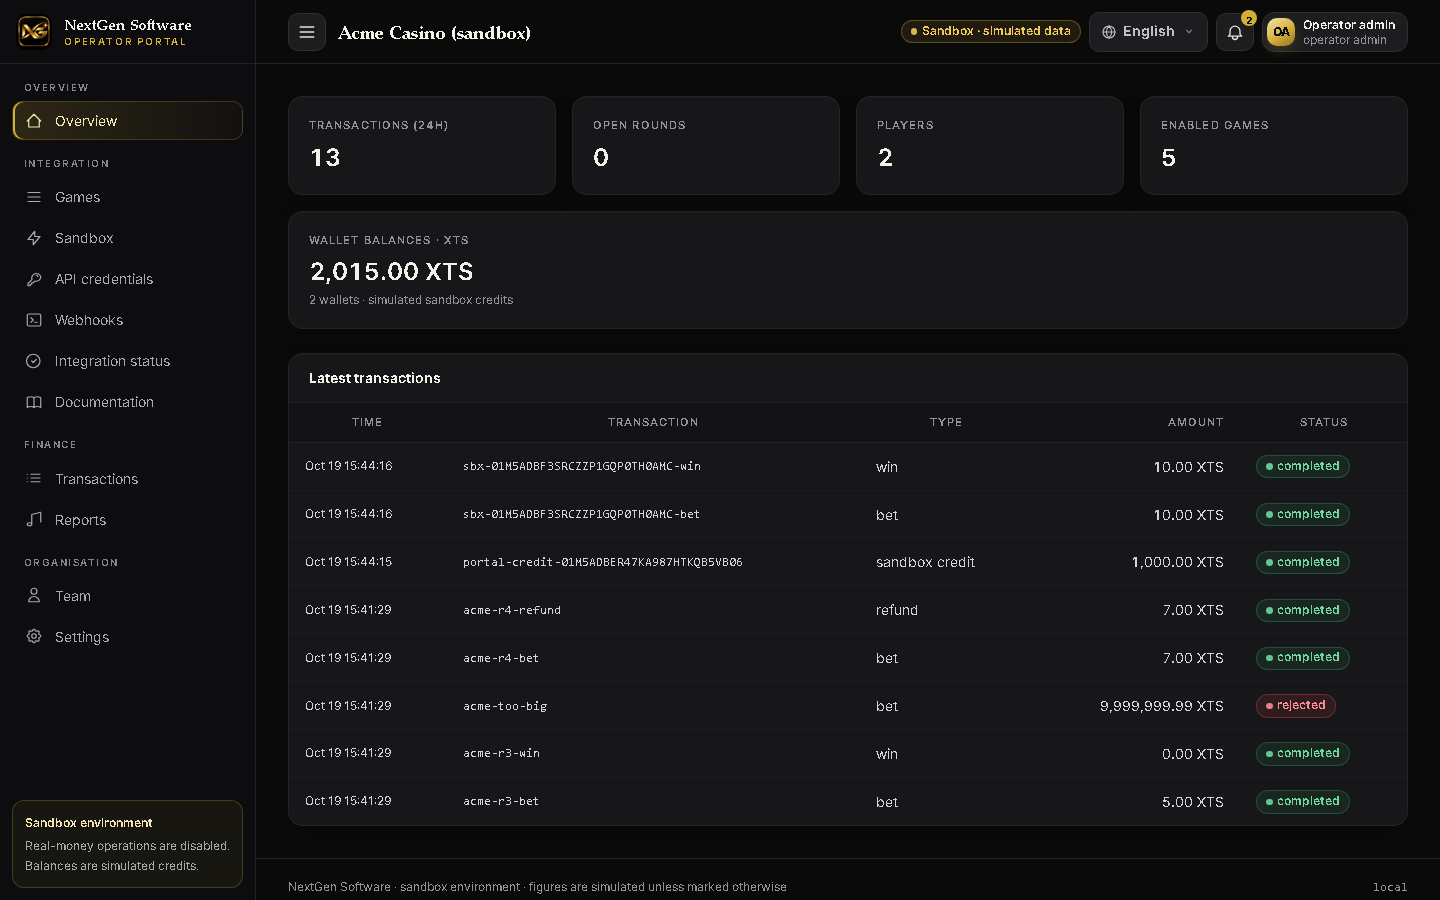Click the Sandbox lightning bolt icon
This screenshot has width=1440, height=900.
[34, 238]
